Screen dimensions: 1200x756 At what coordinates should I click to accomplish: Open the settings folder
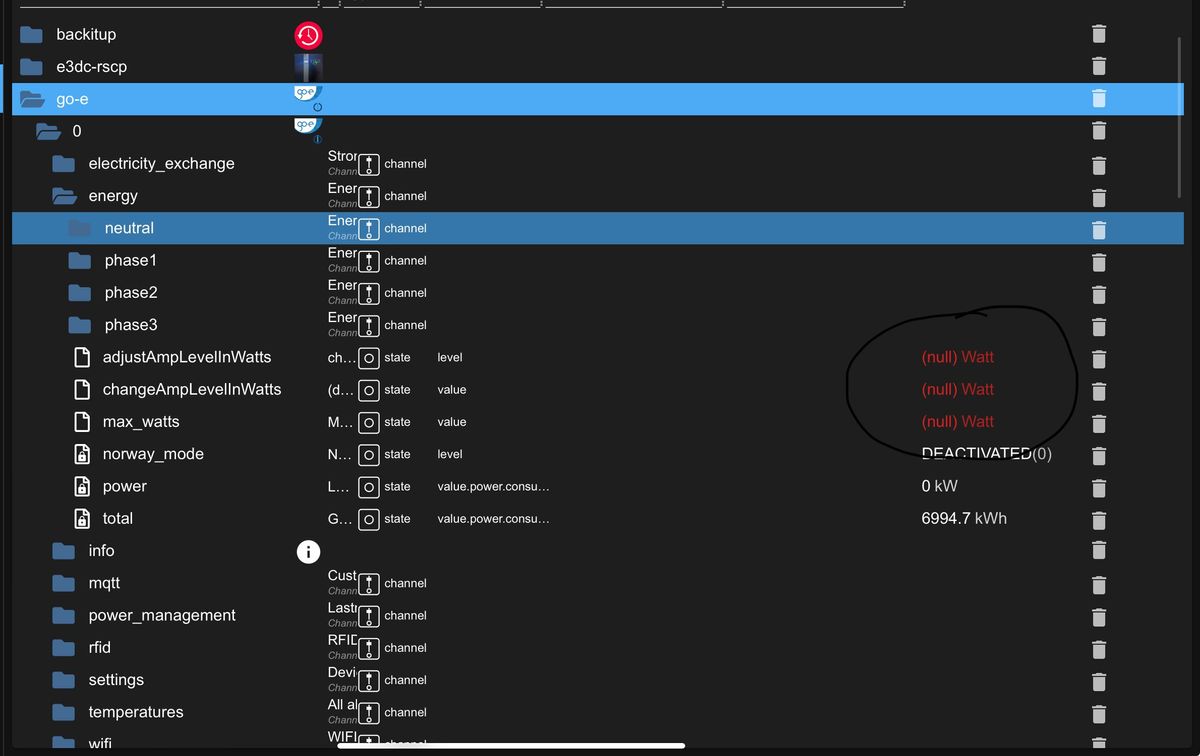(64, 680)
